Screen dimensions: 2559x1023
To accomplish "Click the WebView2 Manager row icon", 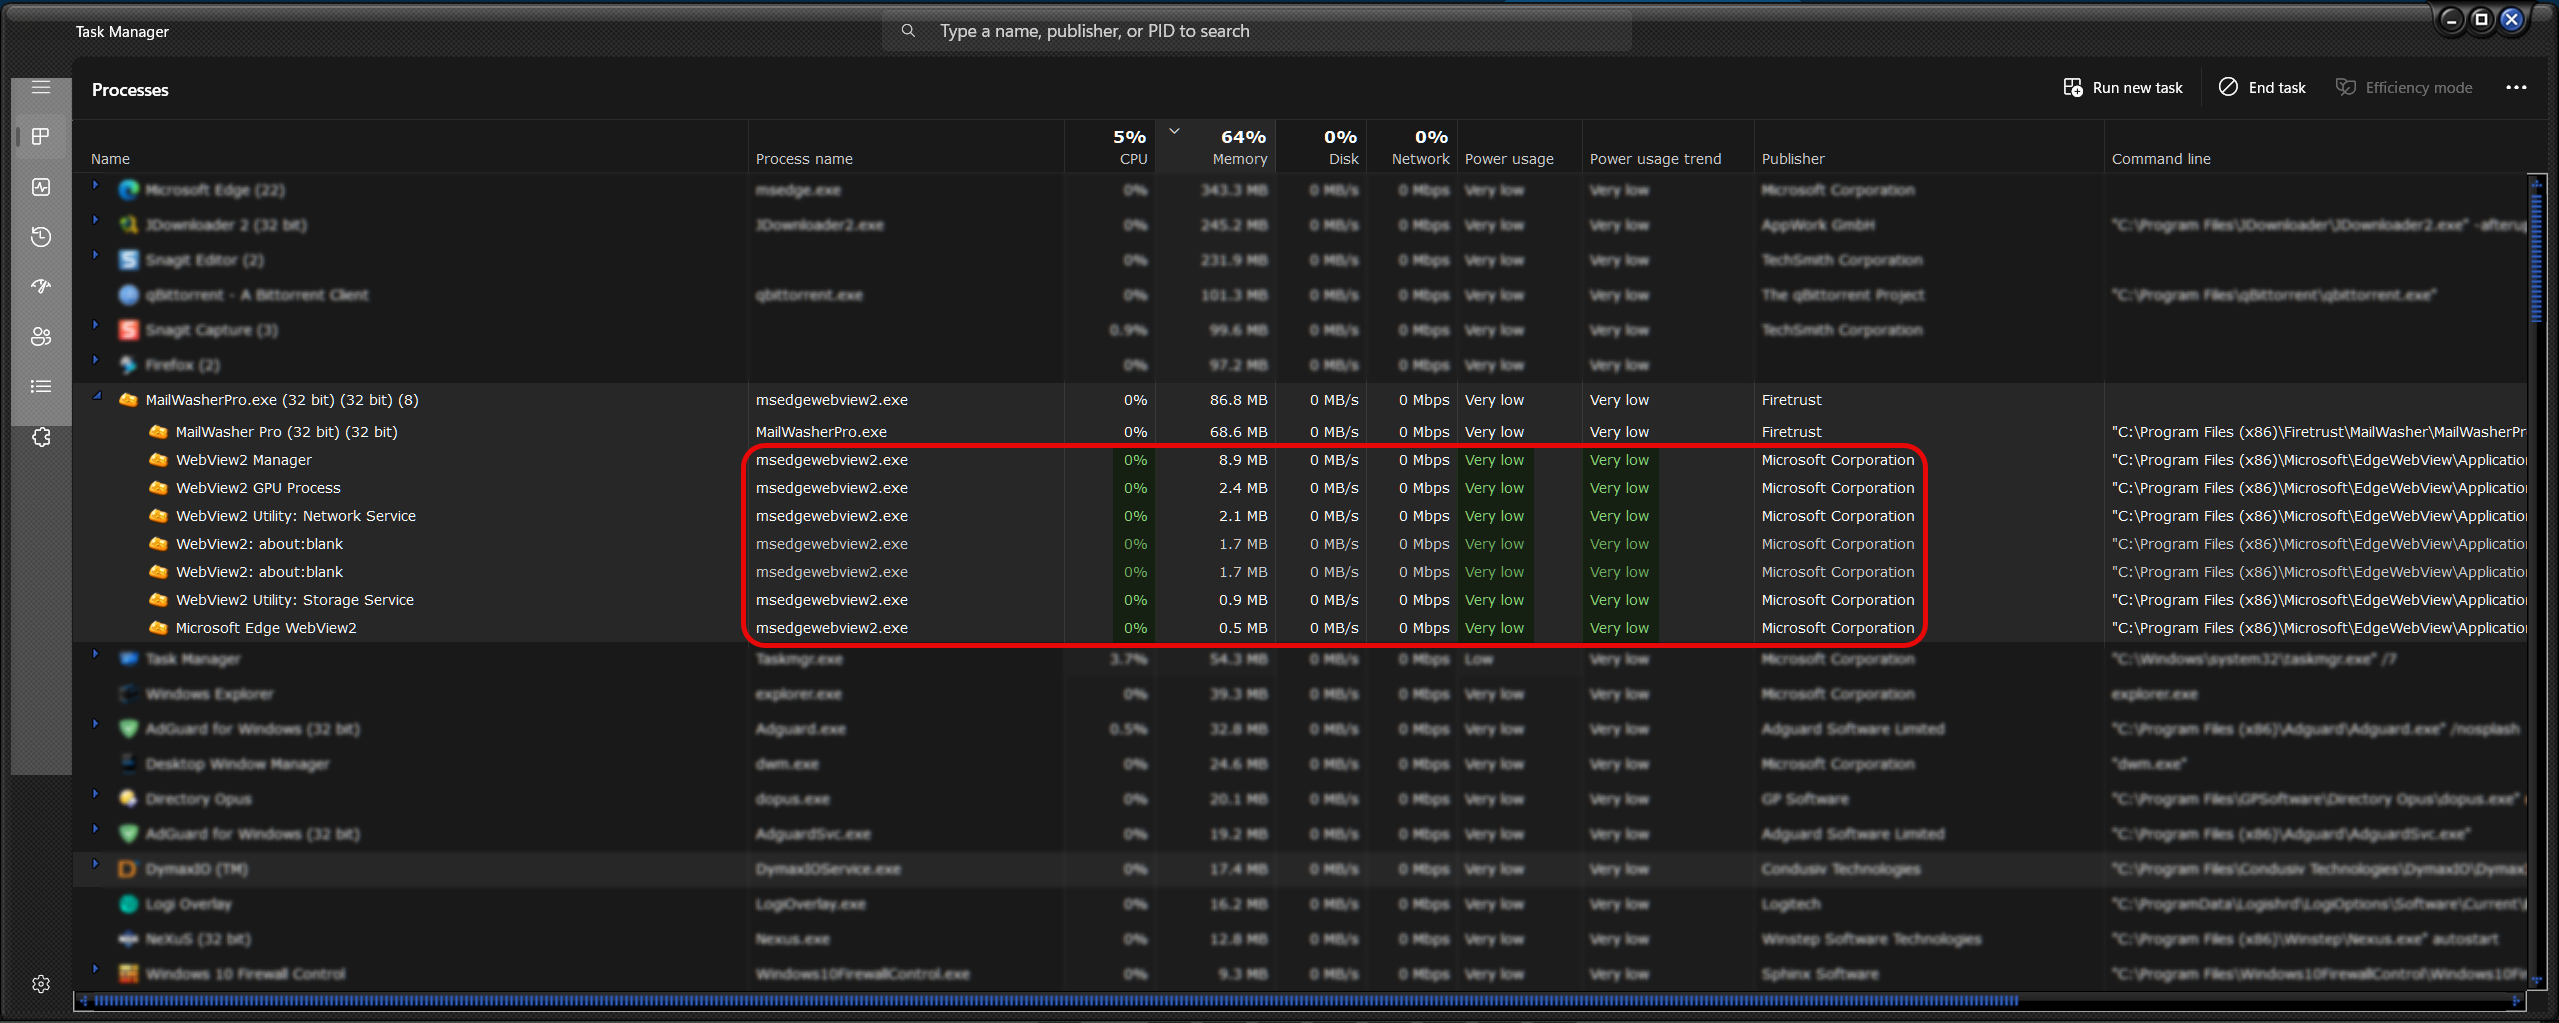I will click(x=158, y=460).
